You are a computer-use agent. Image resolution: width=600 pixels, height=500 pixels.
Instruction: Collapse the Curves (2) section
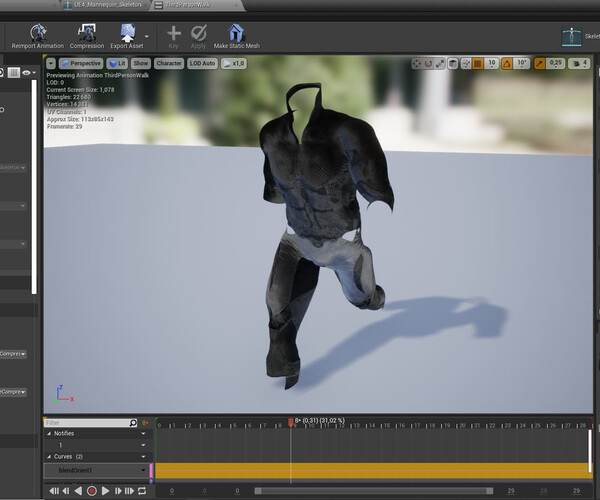(x=49, y=457)
